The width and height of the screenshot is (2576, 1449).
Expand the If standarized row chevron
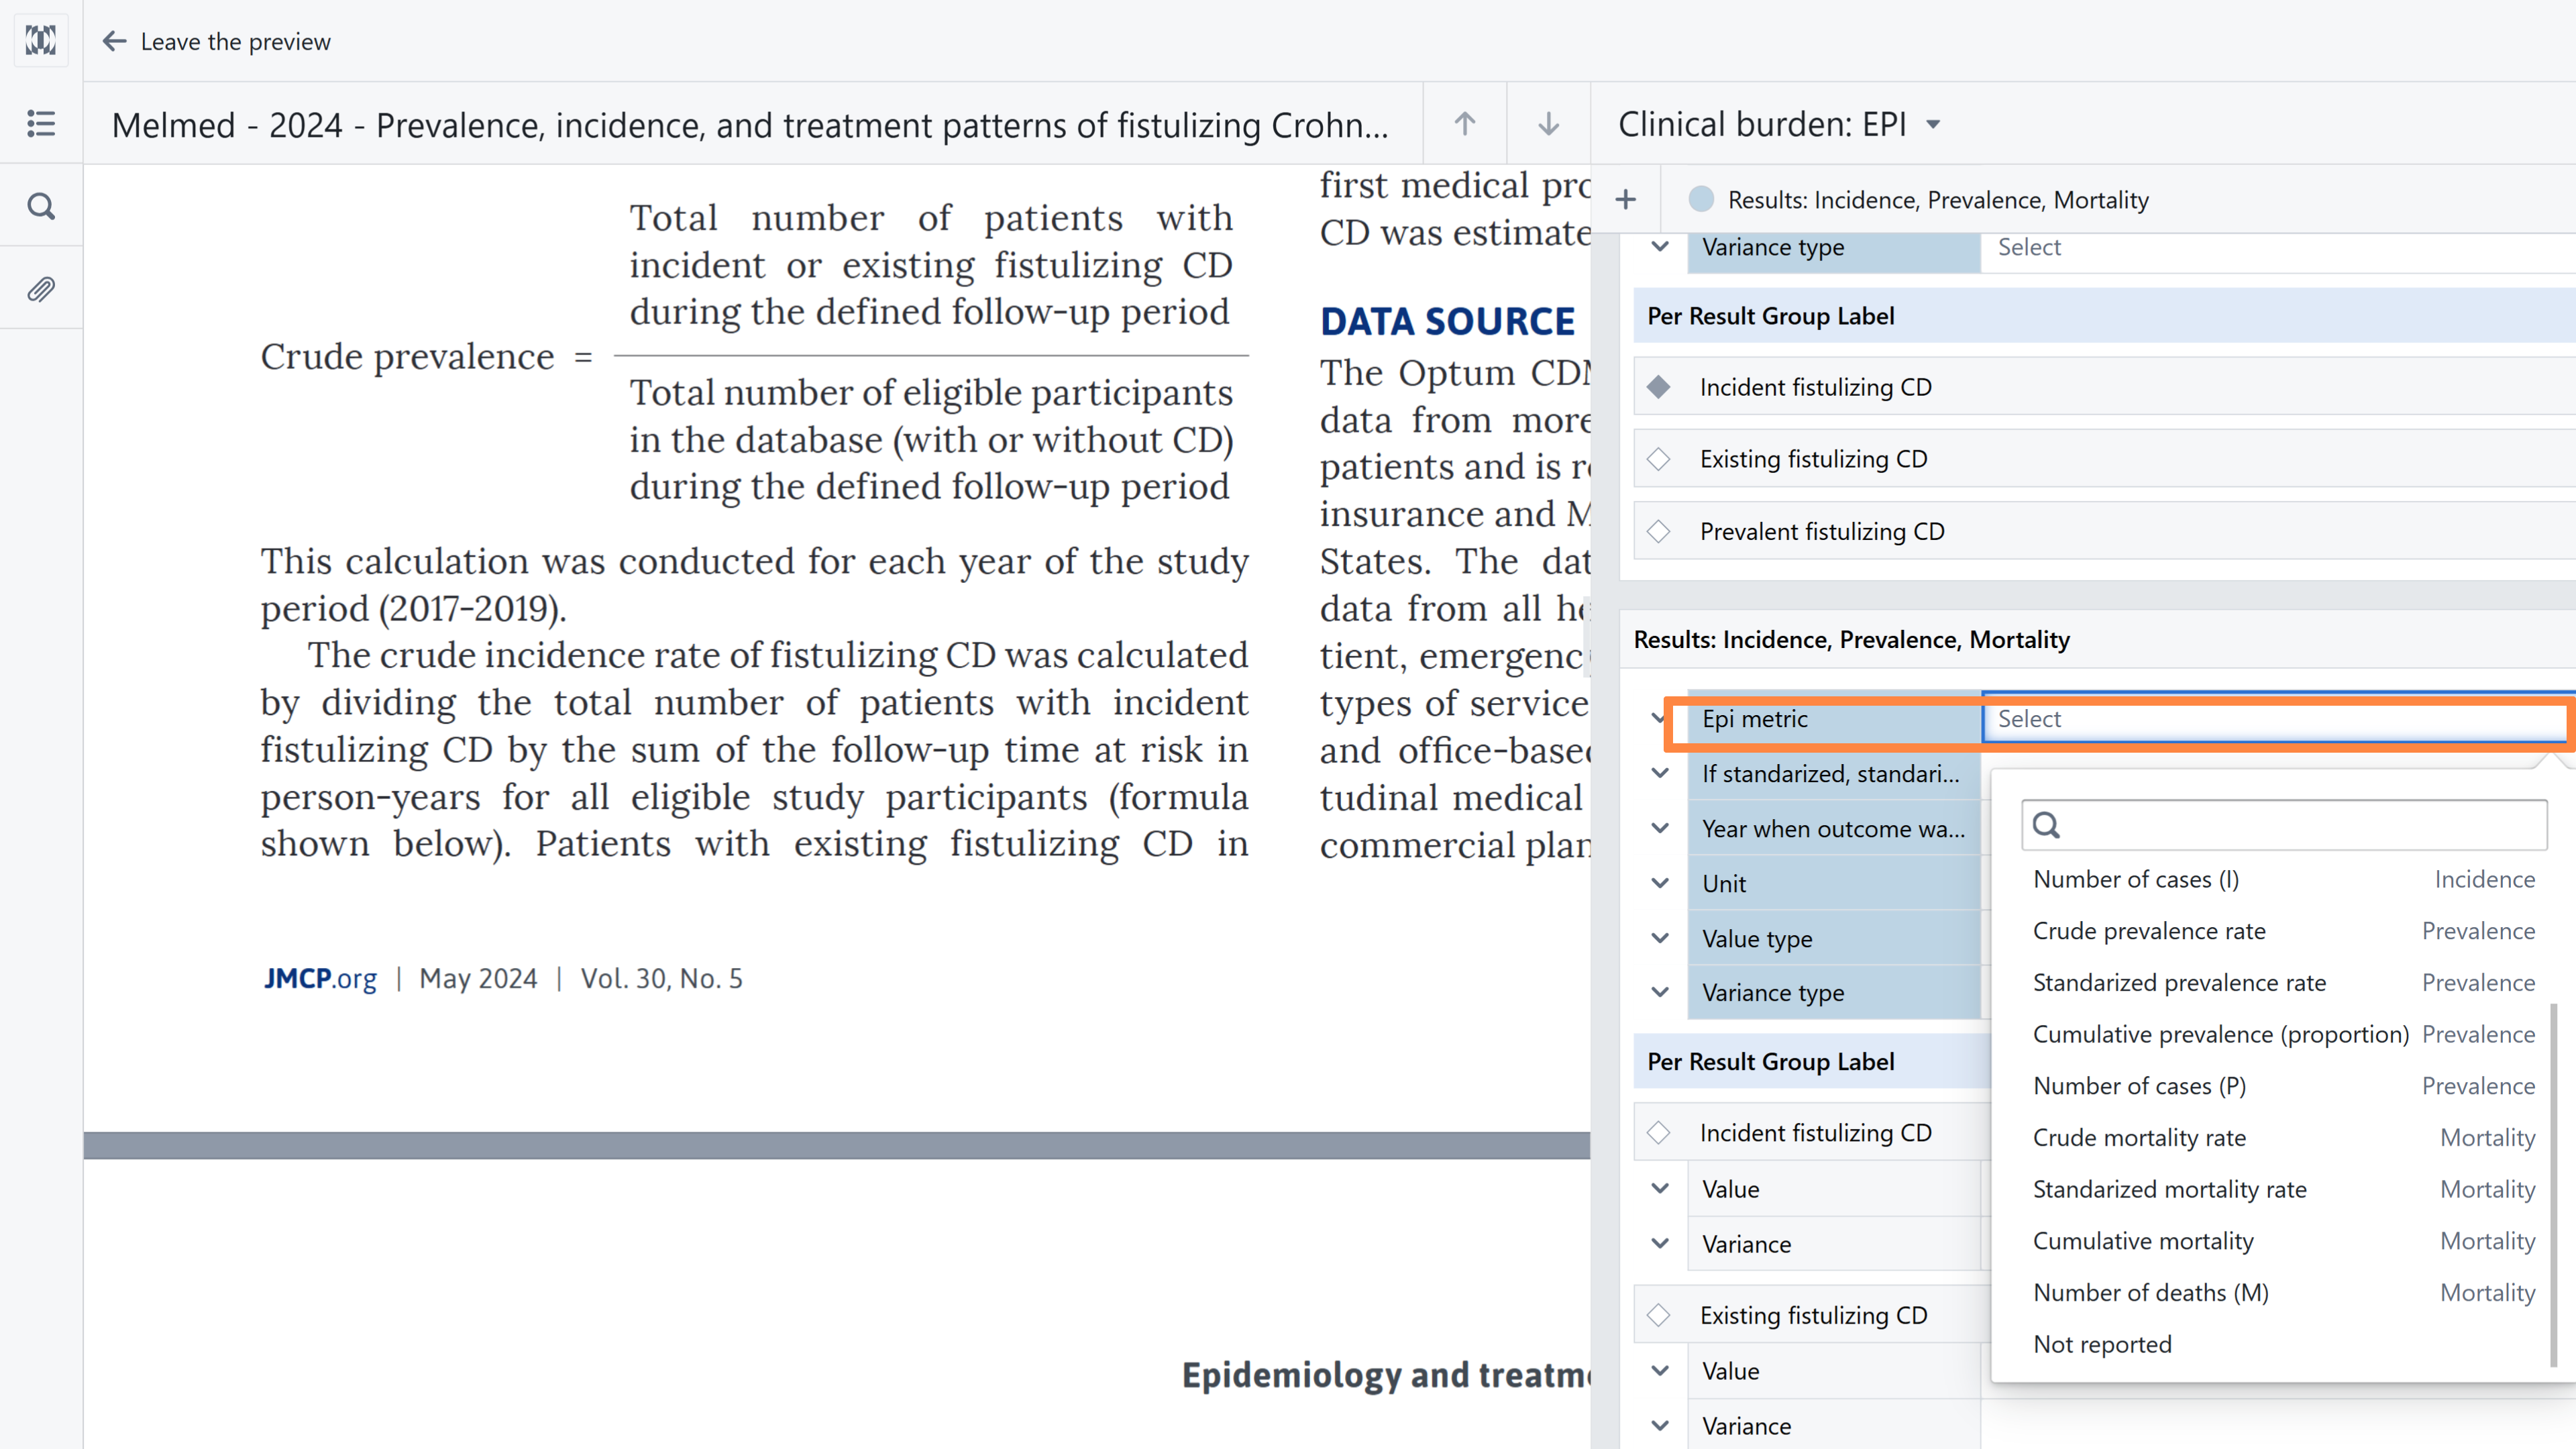click(1660, 773)
